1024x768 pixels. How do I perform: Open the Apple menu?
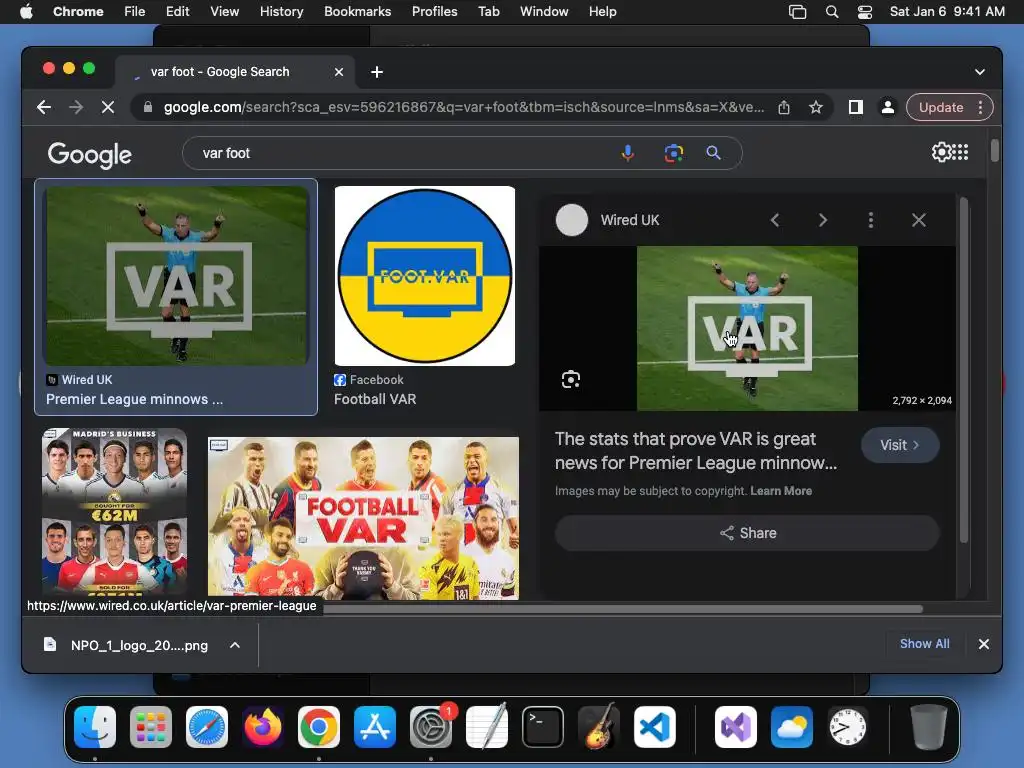pyautogui.click(x=26, y=11)
